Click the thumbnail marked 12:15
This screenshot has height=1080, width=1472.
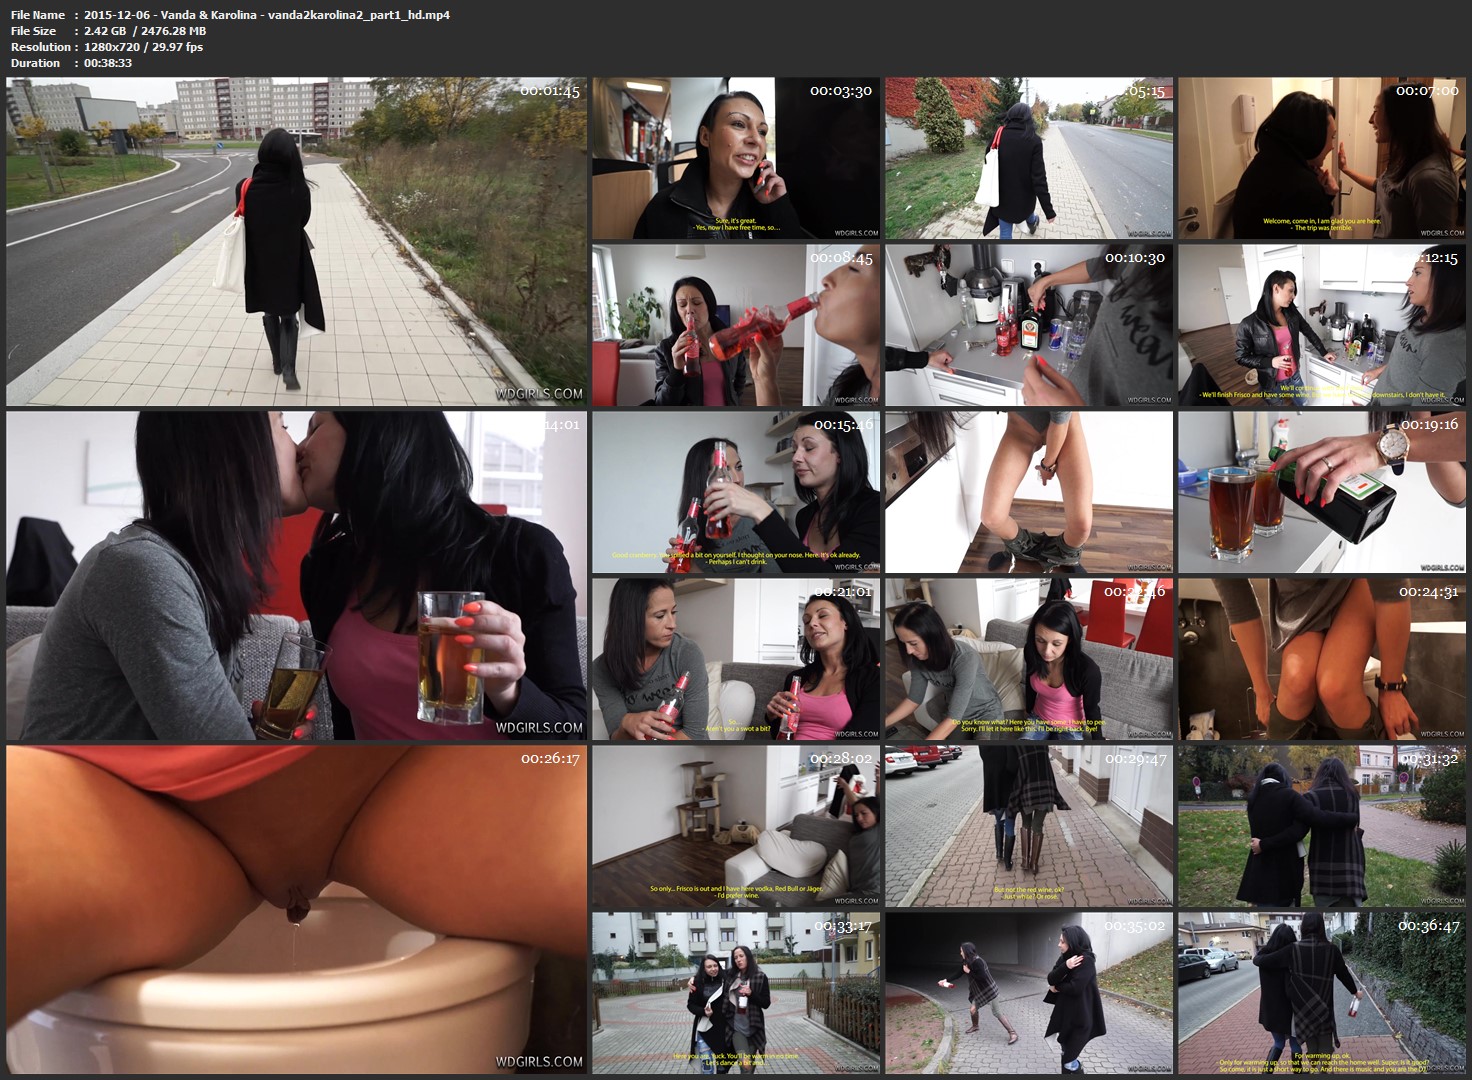click(x=1321, y=325)
